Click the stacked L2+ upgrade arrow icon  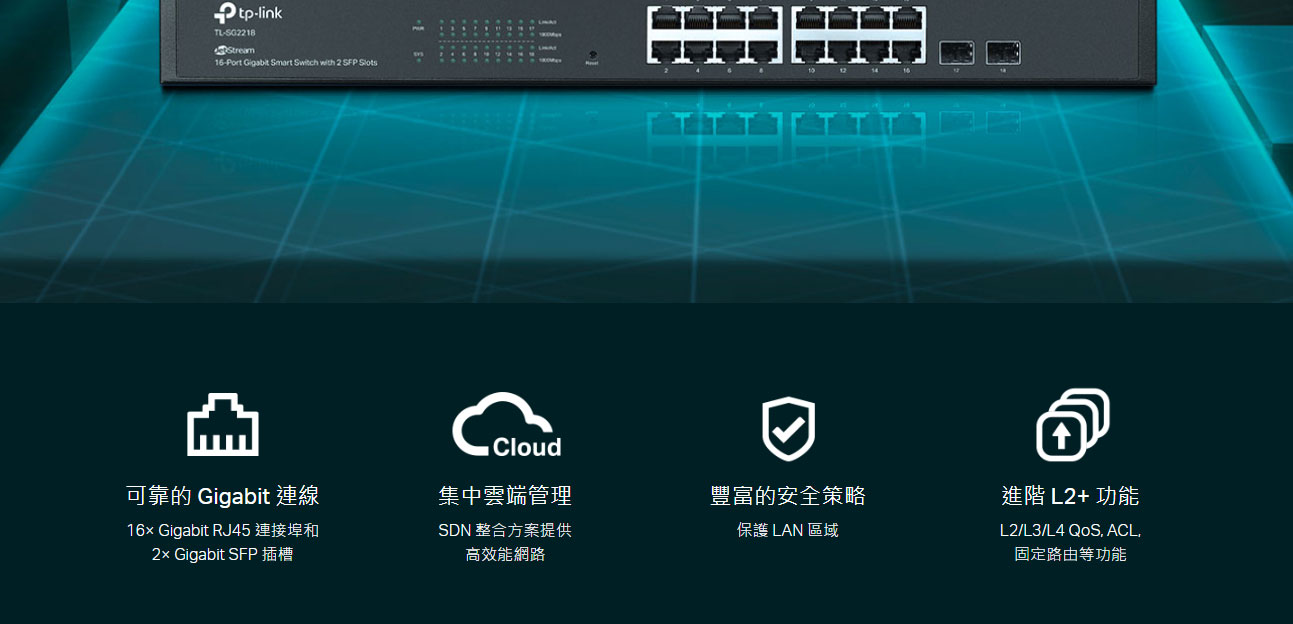pyautogui.click(x=1072, y=425)
